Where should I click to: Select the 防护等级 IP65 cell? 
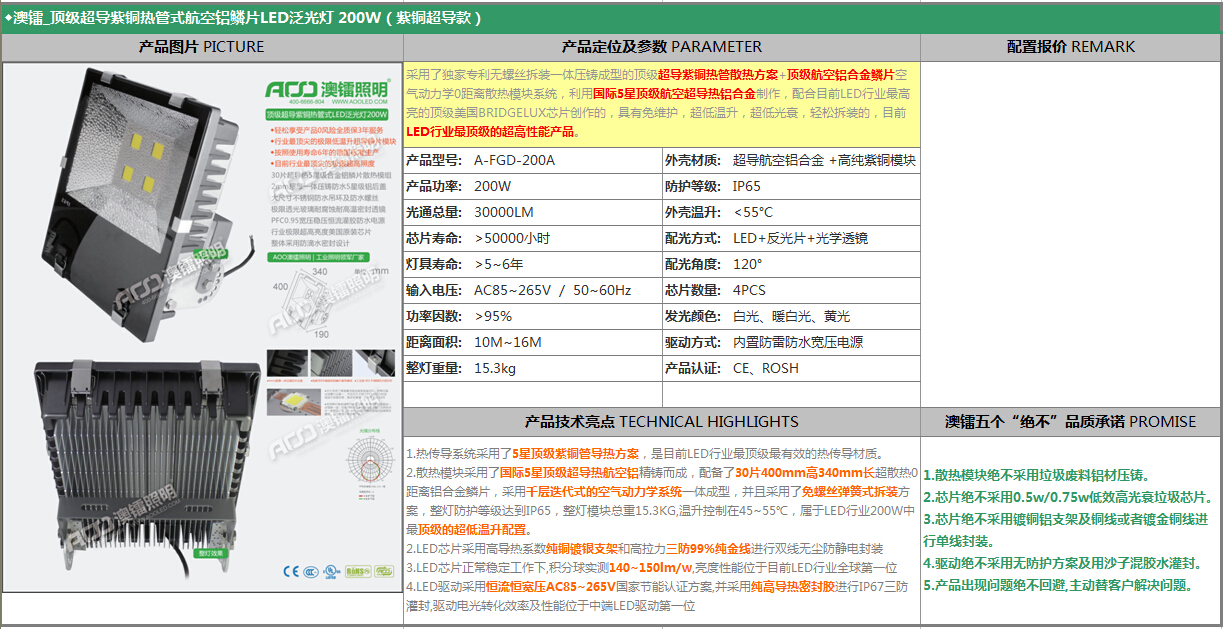click(x=791, y=186)
